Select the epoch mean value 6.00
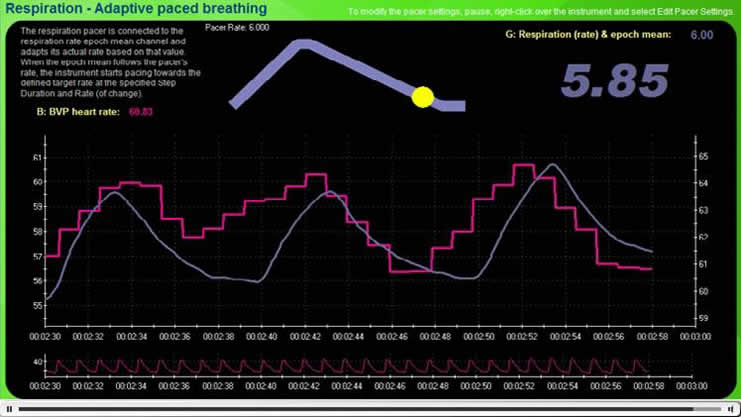The height and width of the screenshot is (417, 741). (701, 35)
